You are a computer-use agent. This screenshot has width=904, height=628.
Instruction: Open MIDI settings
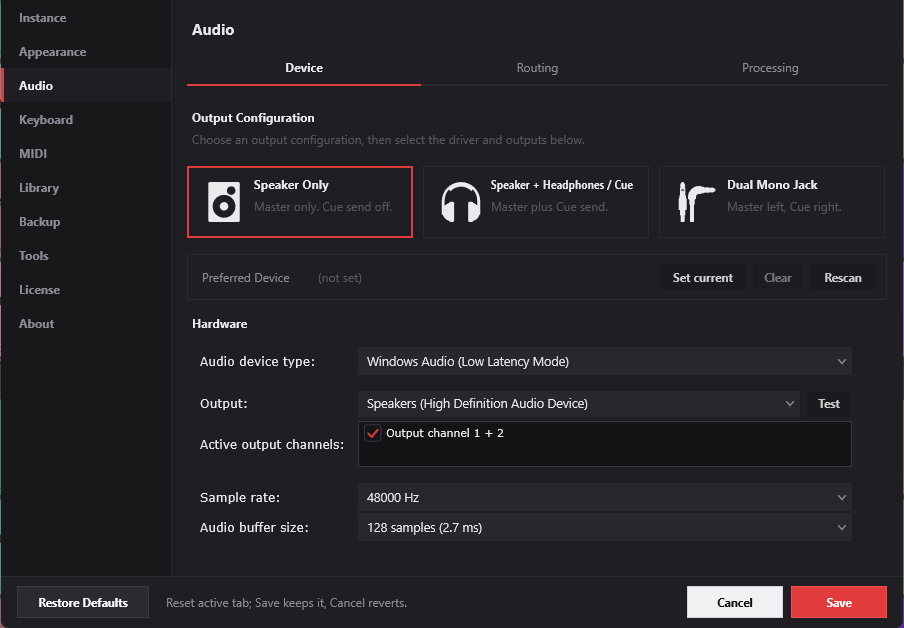(86, 153)
